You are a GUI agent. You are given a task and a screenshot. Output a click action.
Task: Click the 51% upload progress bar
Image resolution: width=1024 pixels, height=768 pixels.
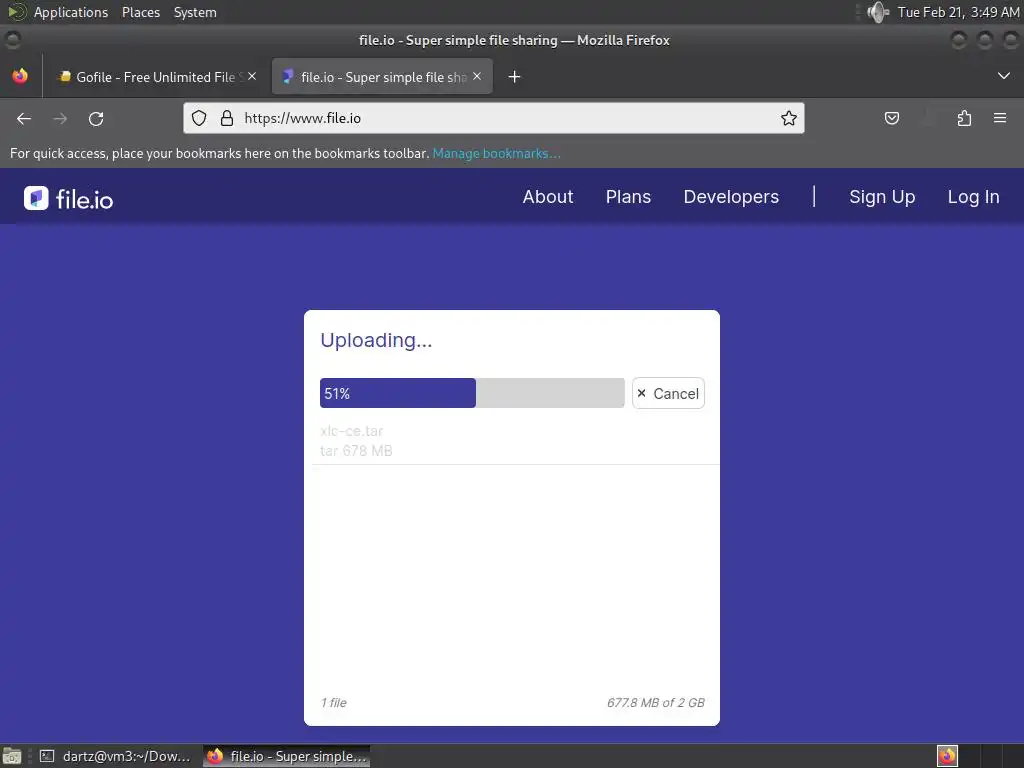472,393
